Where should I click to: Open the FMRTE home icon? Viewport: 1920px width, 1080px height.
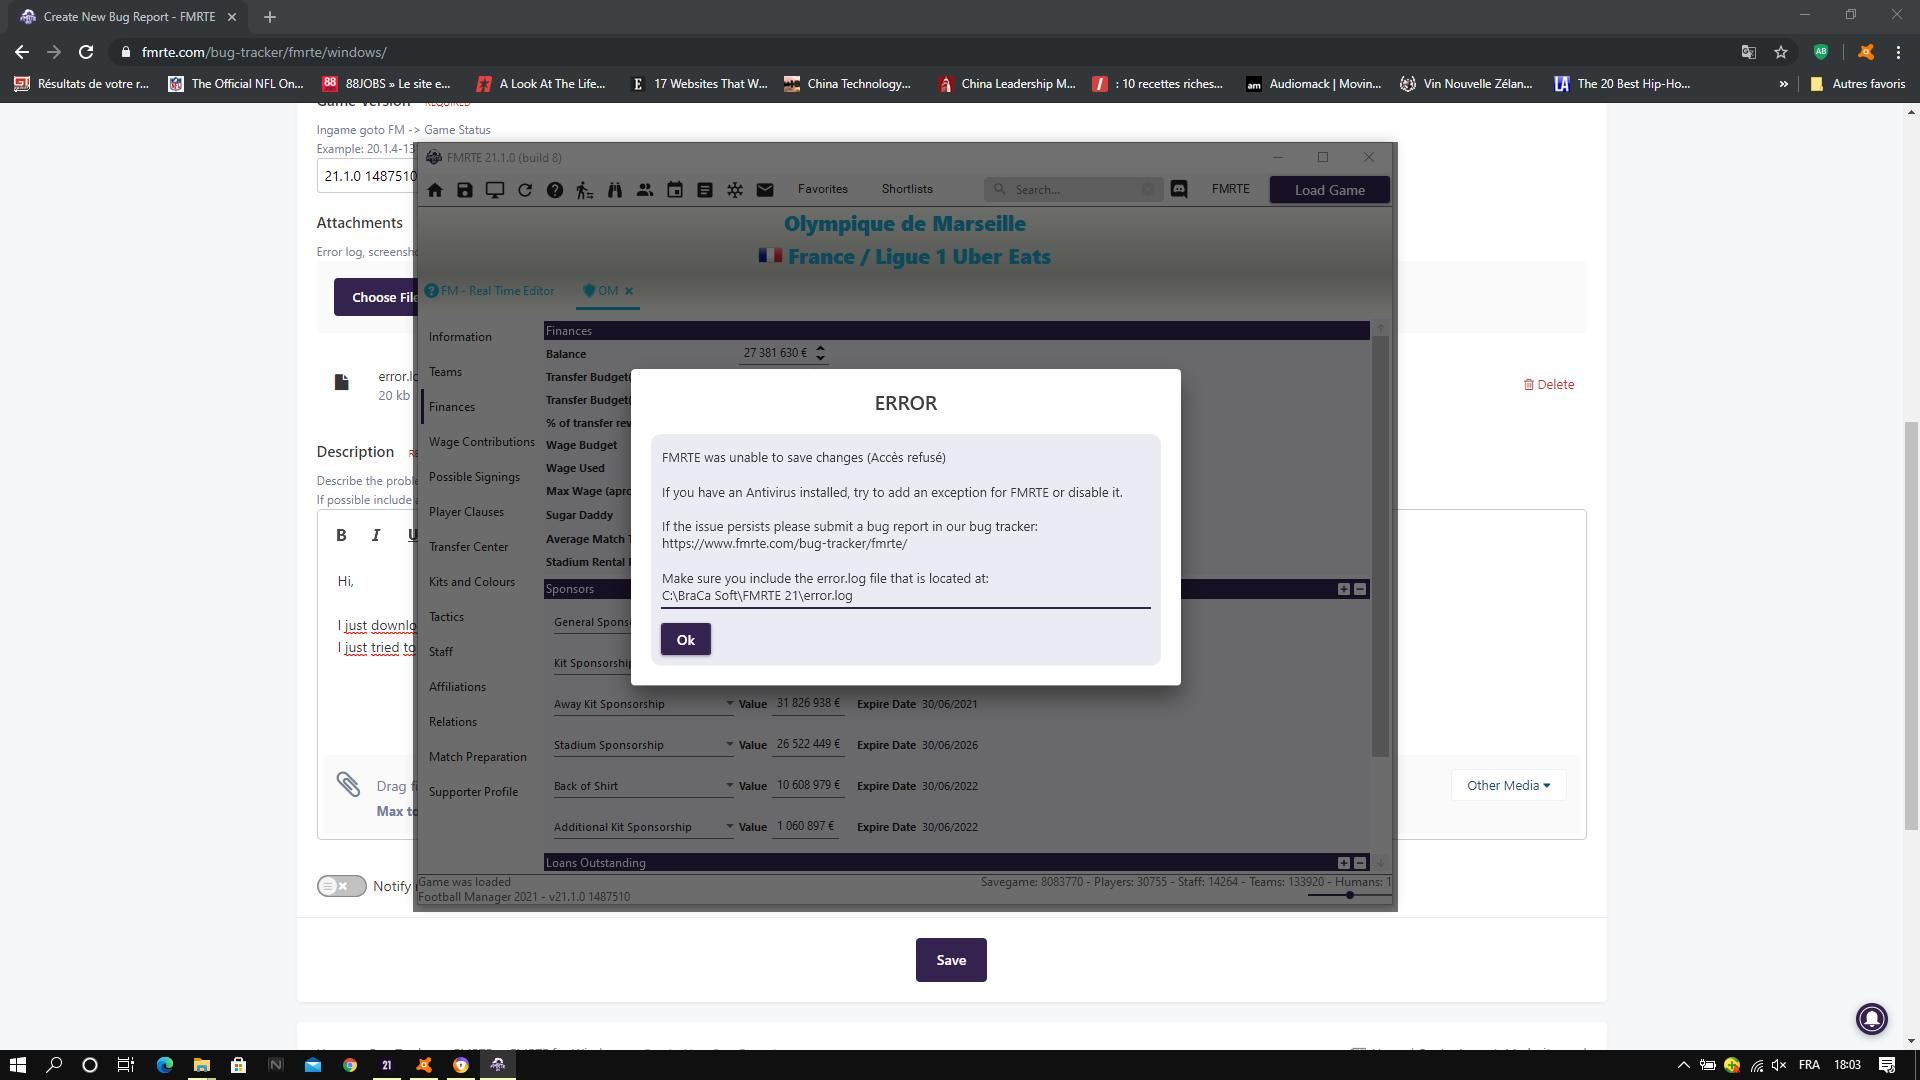[x=435, y=190]
